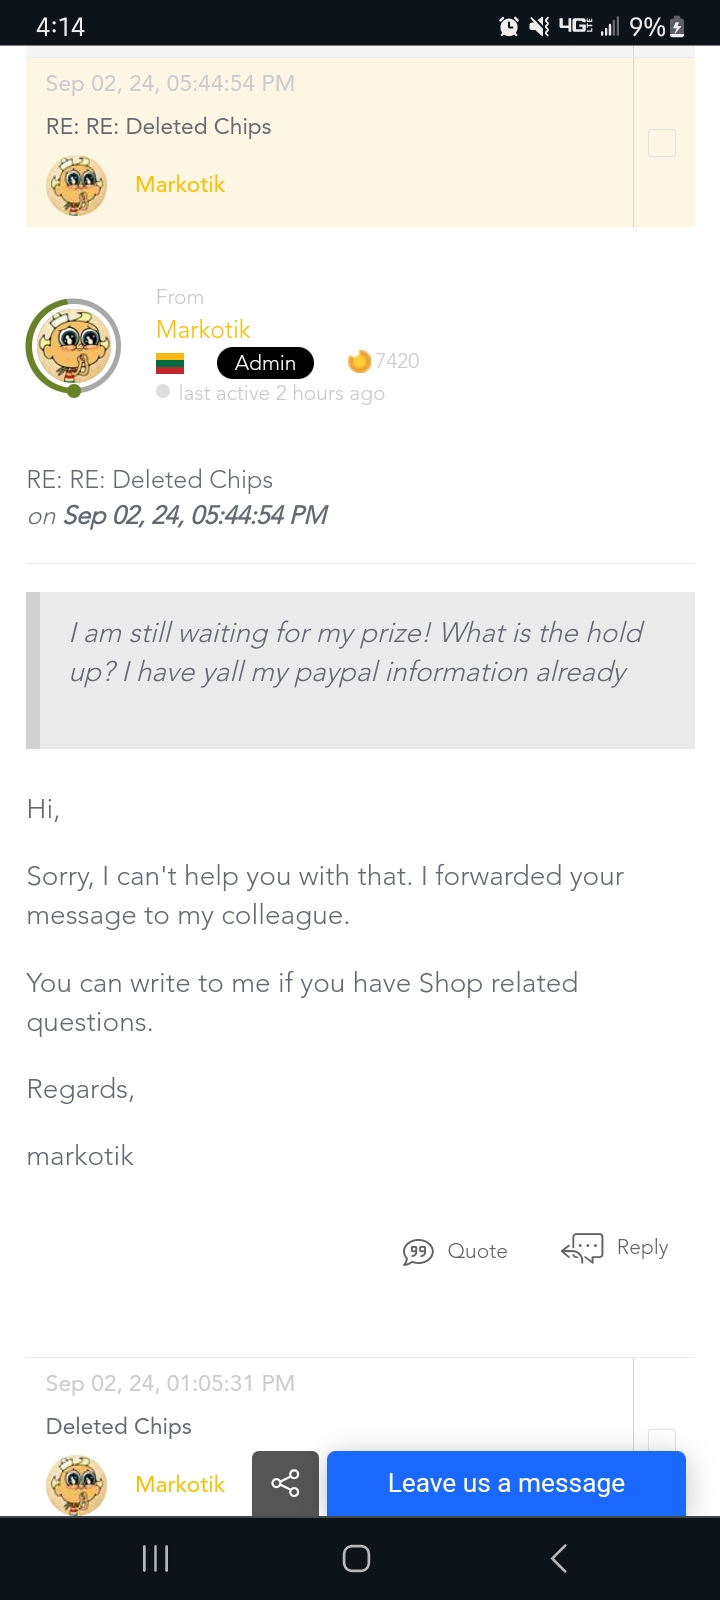Tap Markotik name in top message row
This screenshot has width=720, height=1600.
click(180, 185)
